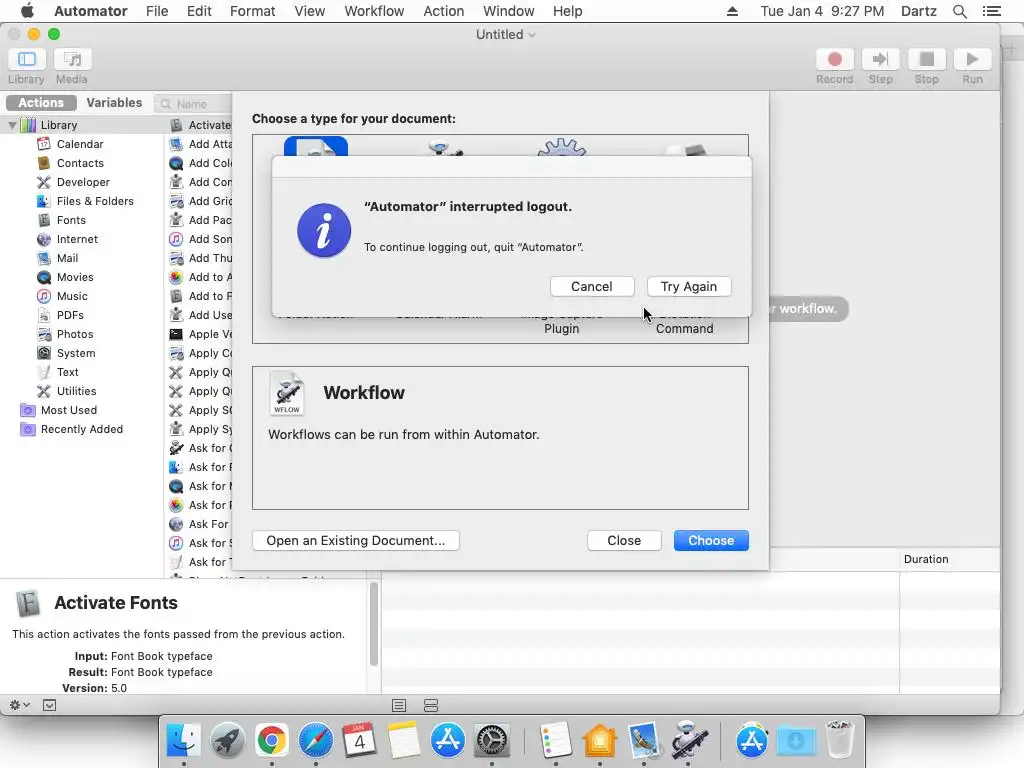The image size is (1024, 768).
Task: Click the Name search field
Action: (193, 104)
